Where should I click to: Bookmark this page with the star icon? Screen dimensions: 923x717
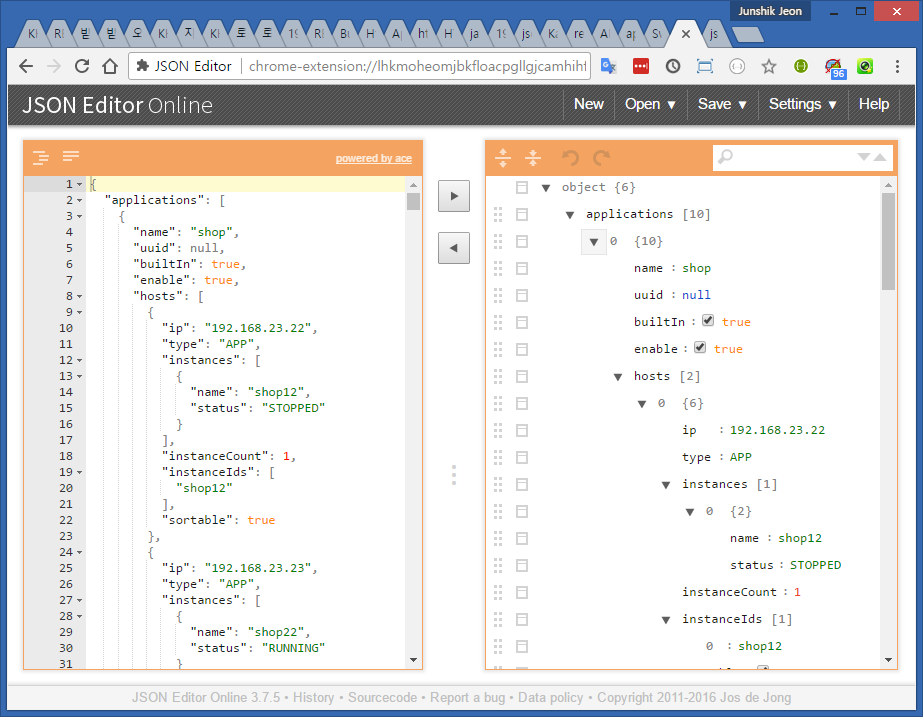(768, 66)
